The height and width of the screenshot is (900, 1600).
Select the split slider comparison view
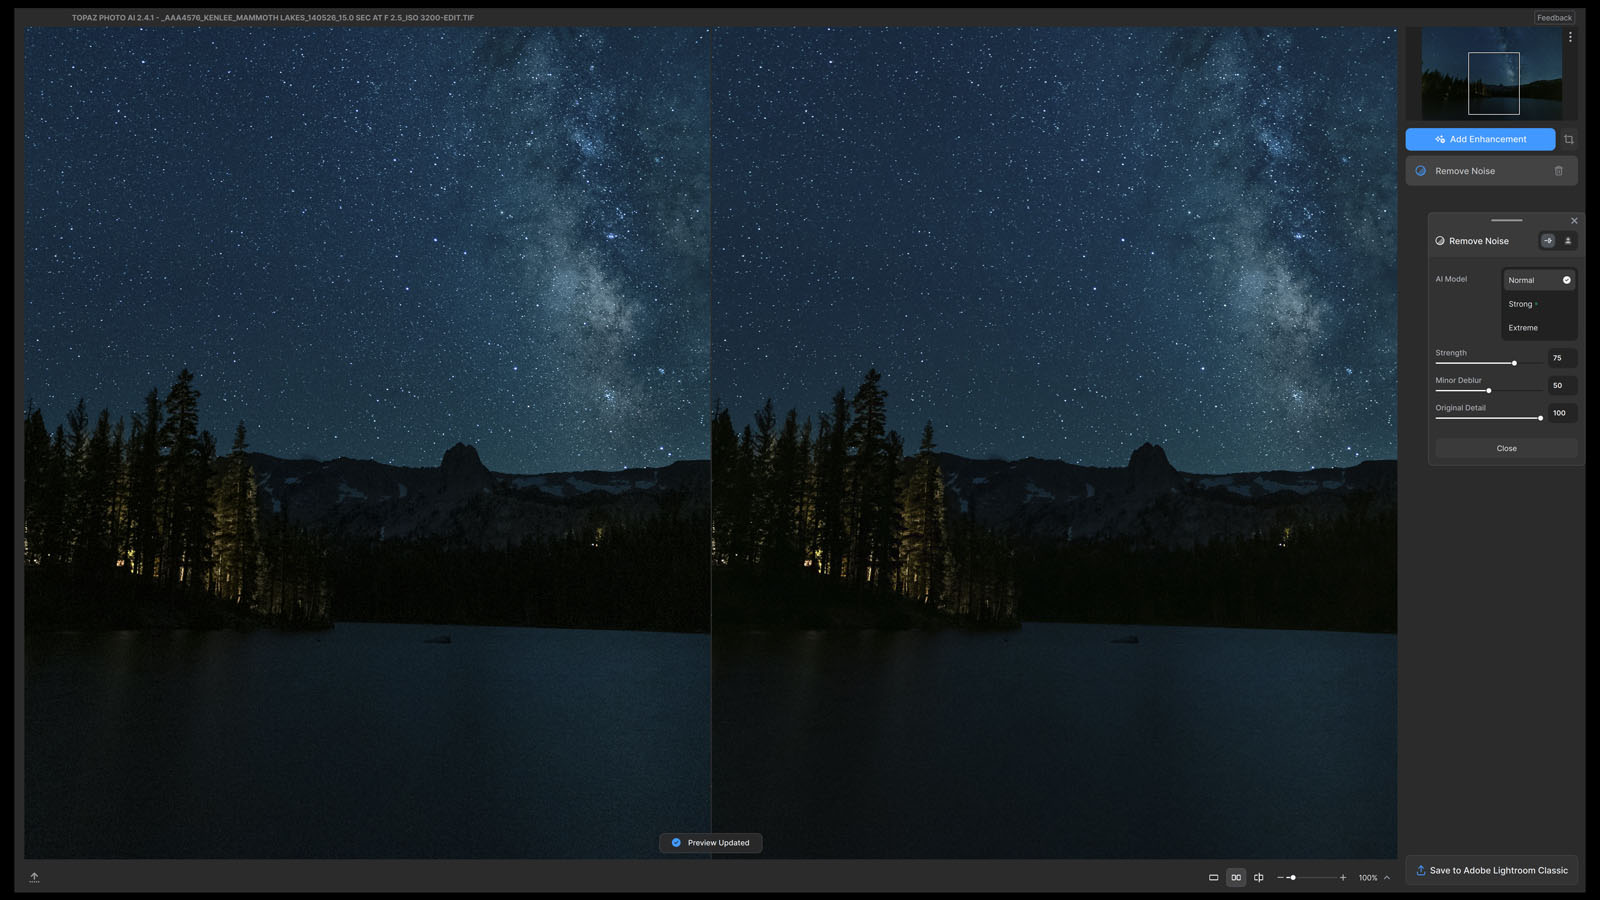(1259, 878)
